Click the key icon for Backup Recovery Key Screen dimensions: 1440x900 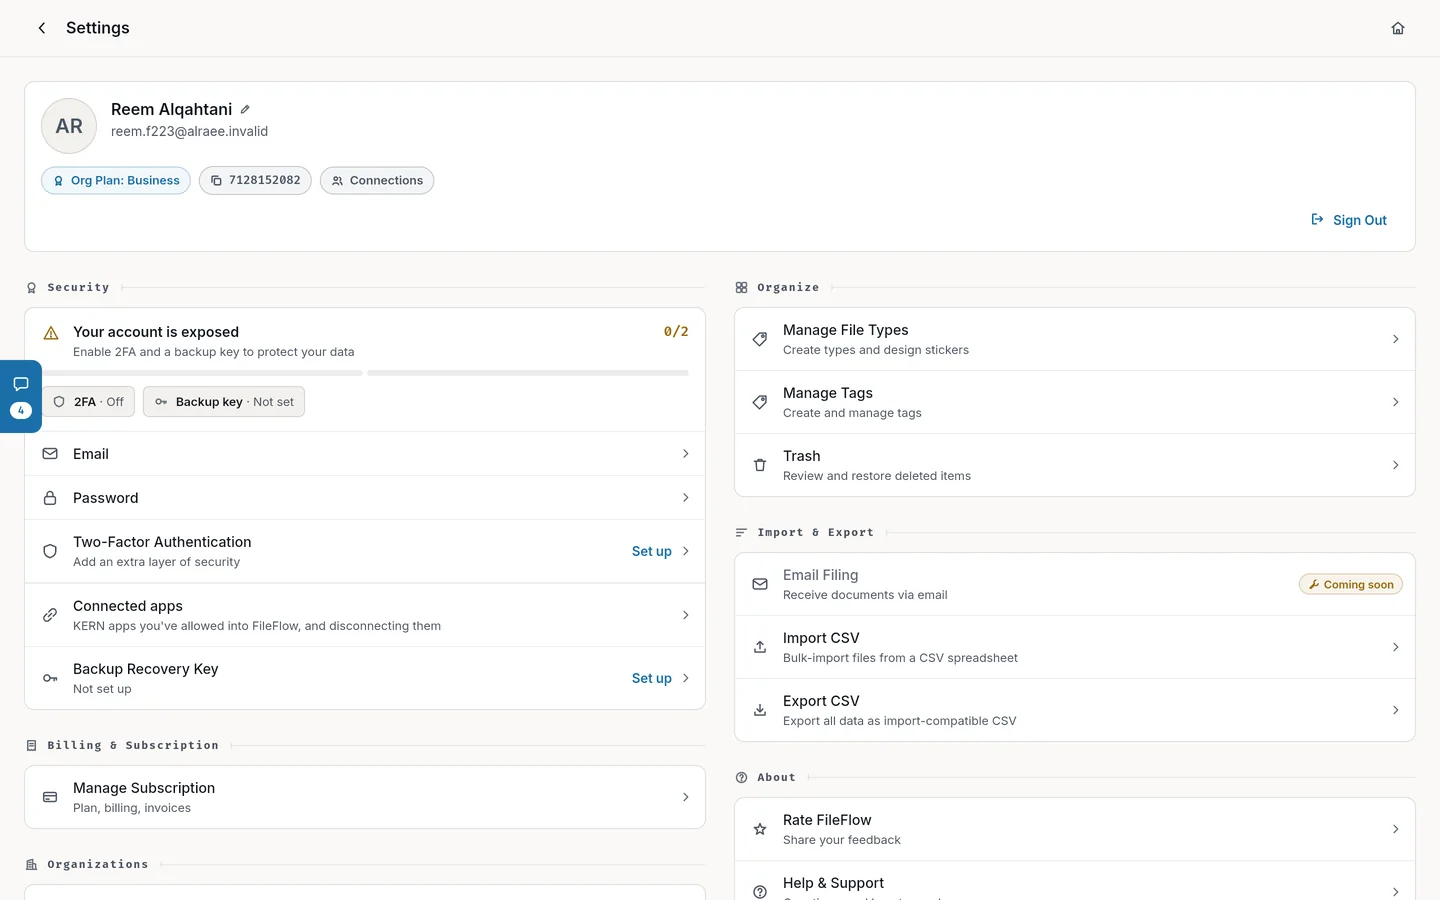(x=50, y=678)
